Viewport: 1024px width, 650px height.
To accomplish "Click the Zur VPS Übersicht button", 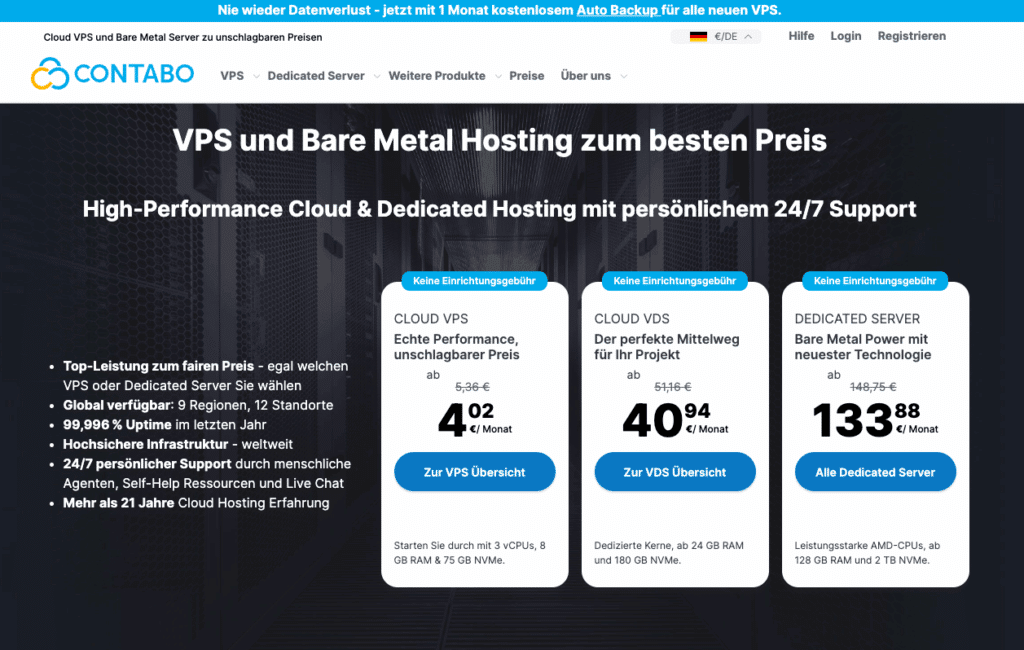I will click(x=475, y=472).
